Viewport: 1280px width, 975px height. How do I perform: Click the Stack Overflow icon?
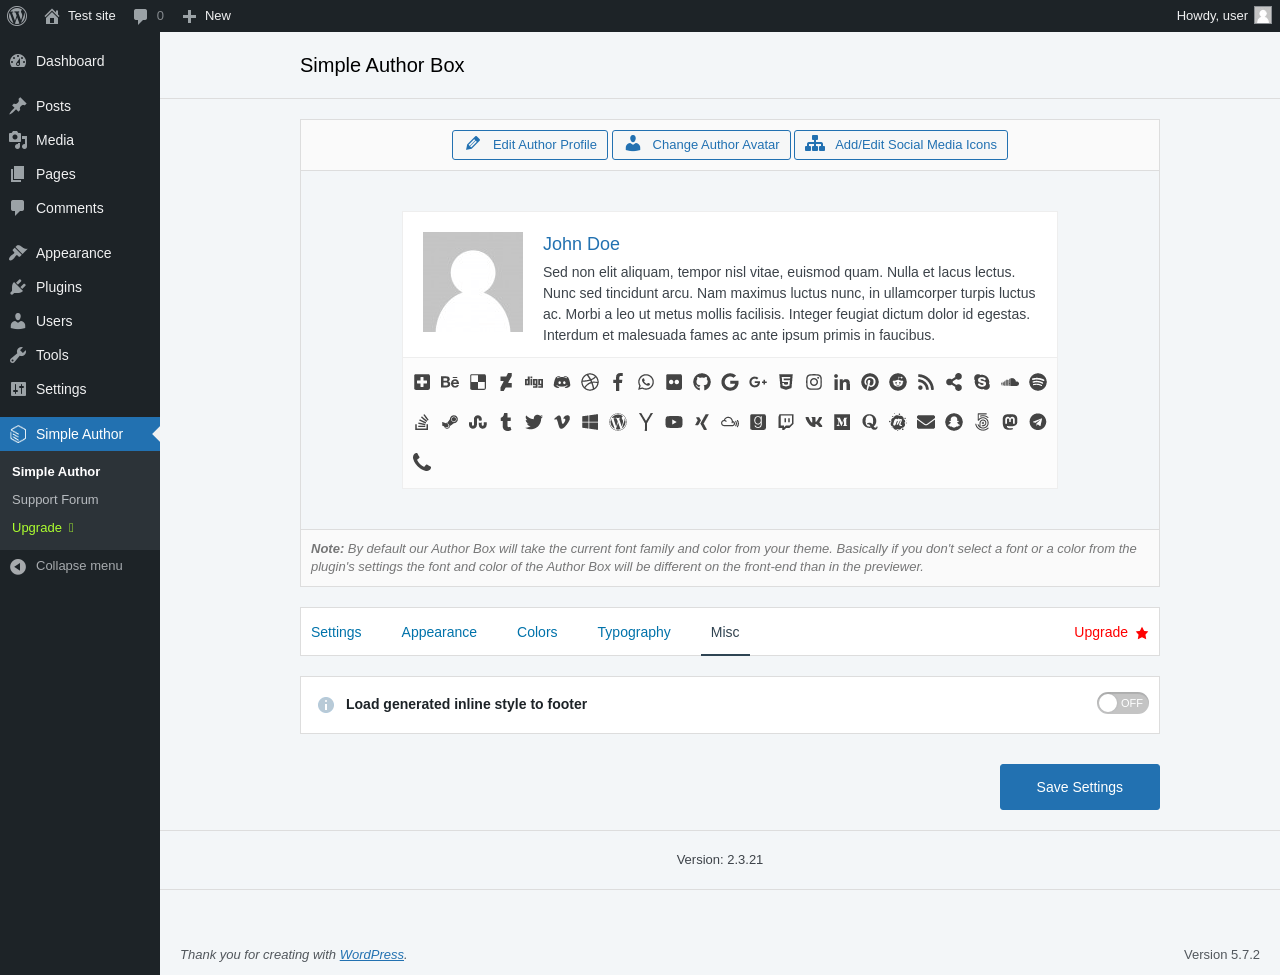[422, 422]
